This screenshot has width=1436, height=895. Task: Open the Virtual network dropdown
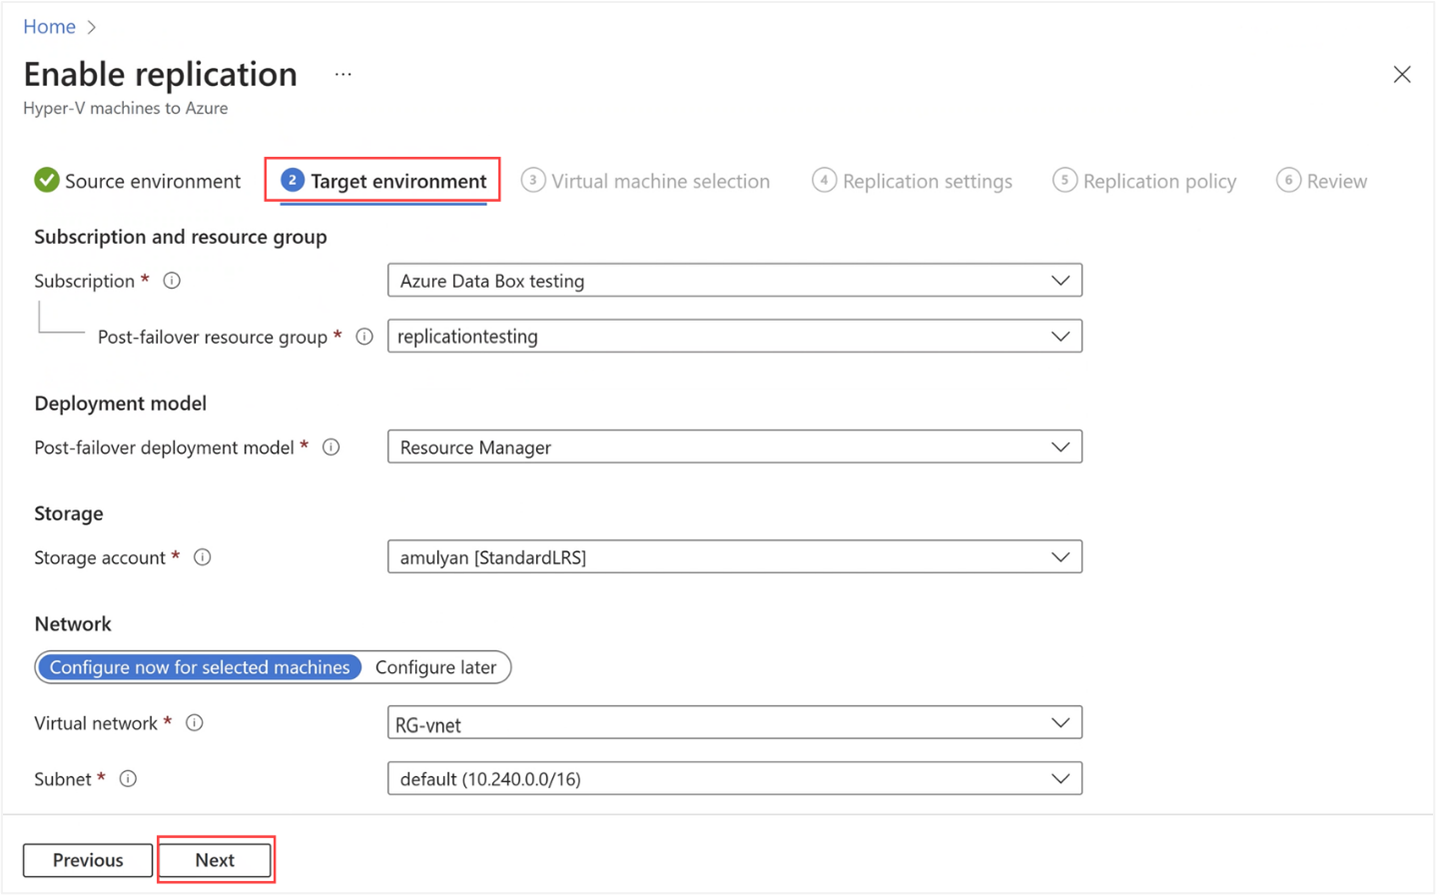(735, 723)
